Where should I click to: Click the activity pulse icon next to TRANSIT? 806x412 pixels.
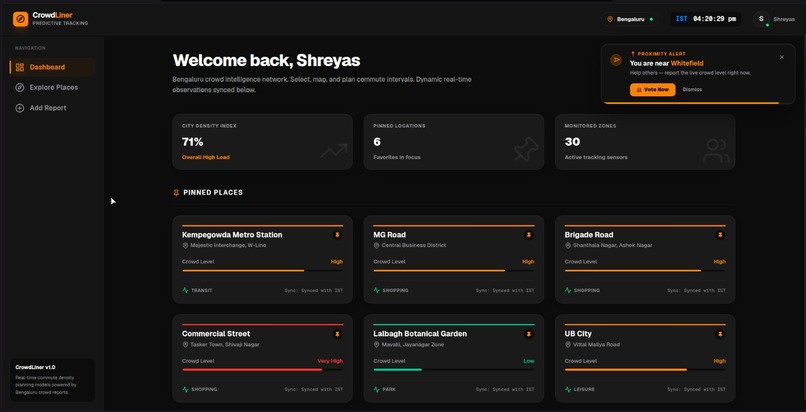[x=186, y=291]
